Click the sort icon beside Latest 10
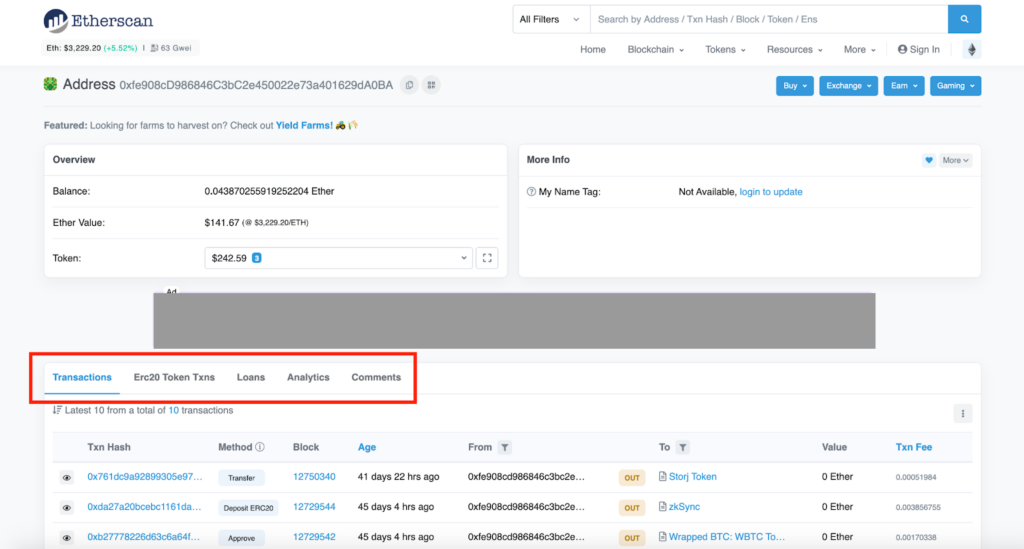This screenshot has width=1024, height=549. [x=57, y=410]
